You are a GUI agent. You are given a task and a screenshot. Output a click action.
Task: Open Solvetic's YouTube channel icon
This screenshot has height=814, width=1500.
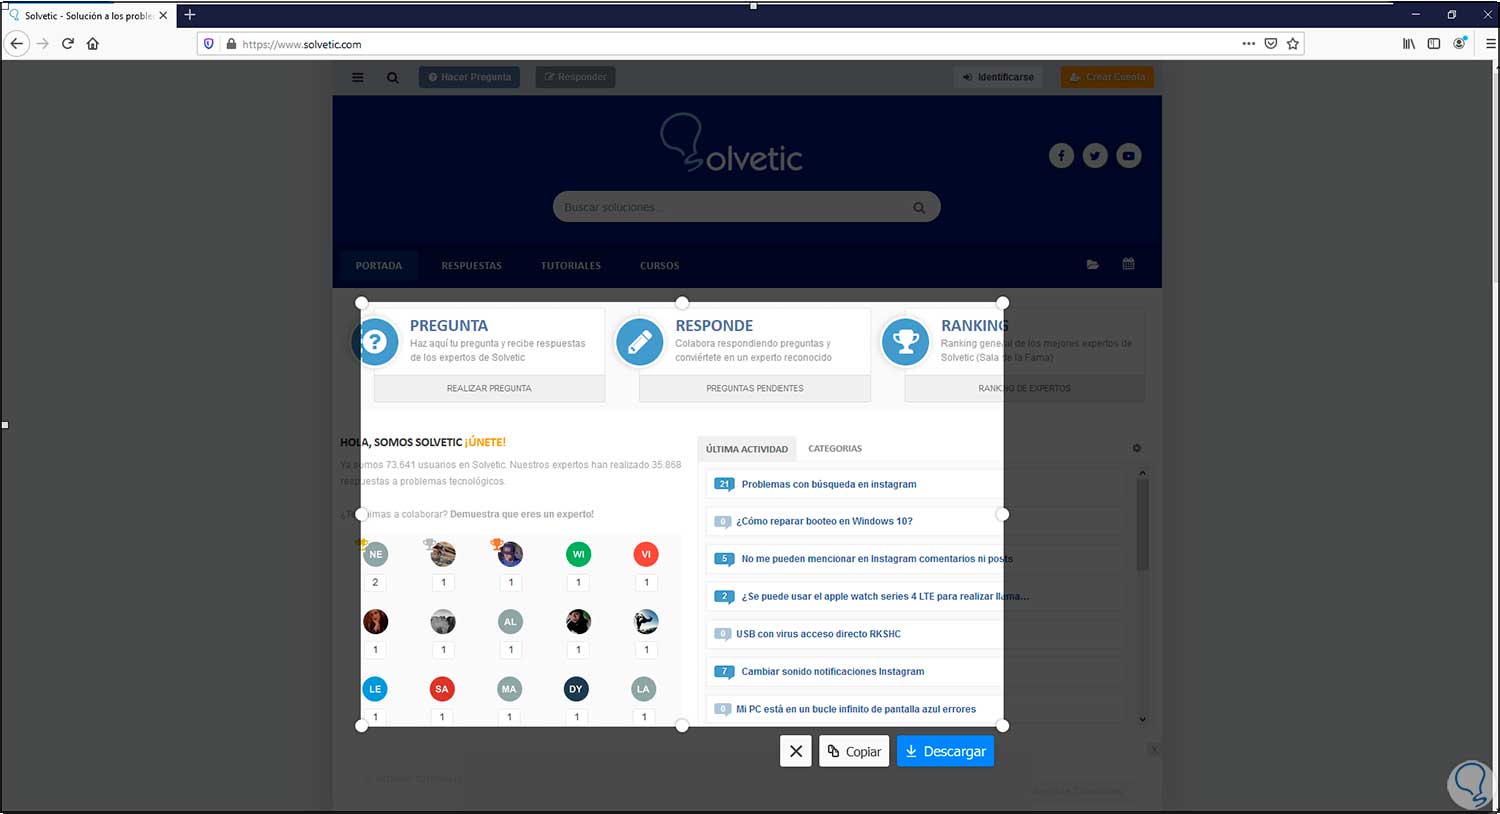pos(1128,155)
